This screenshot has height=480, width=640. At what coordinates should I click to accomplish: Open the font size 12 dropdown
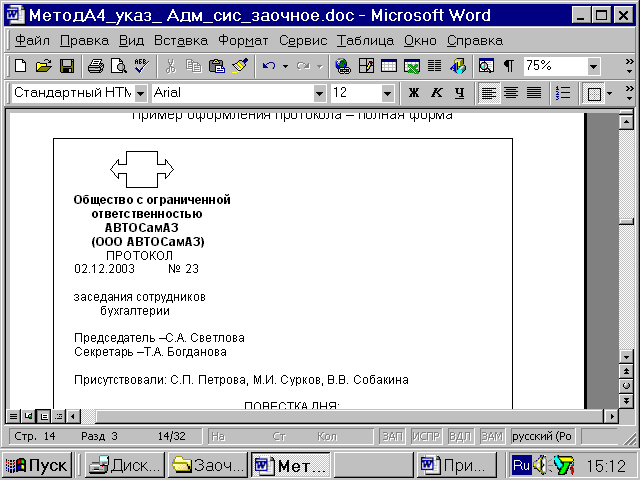387,93
